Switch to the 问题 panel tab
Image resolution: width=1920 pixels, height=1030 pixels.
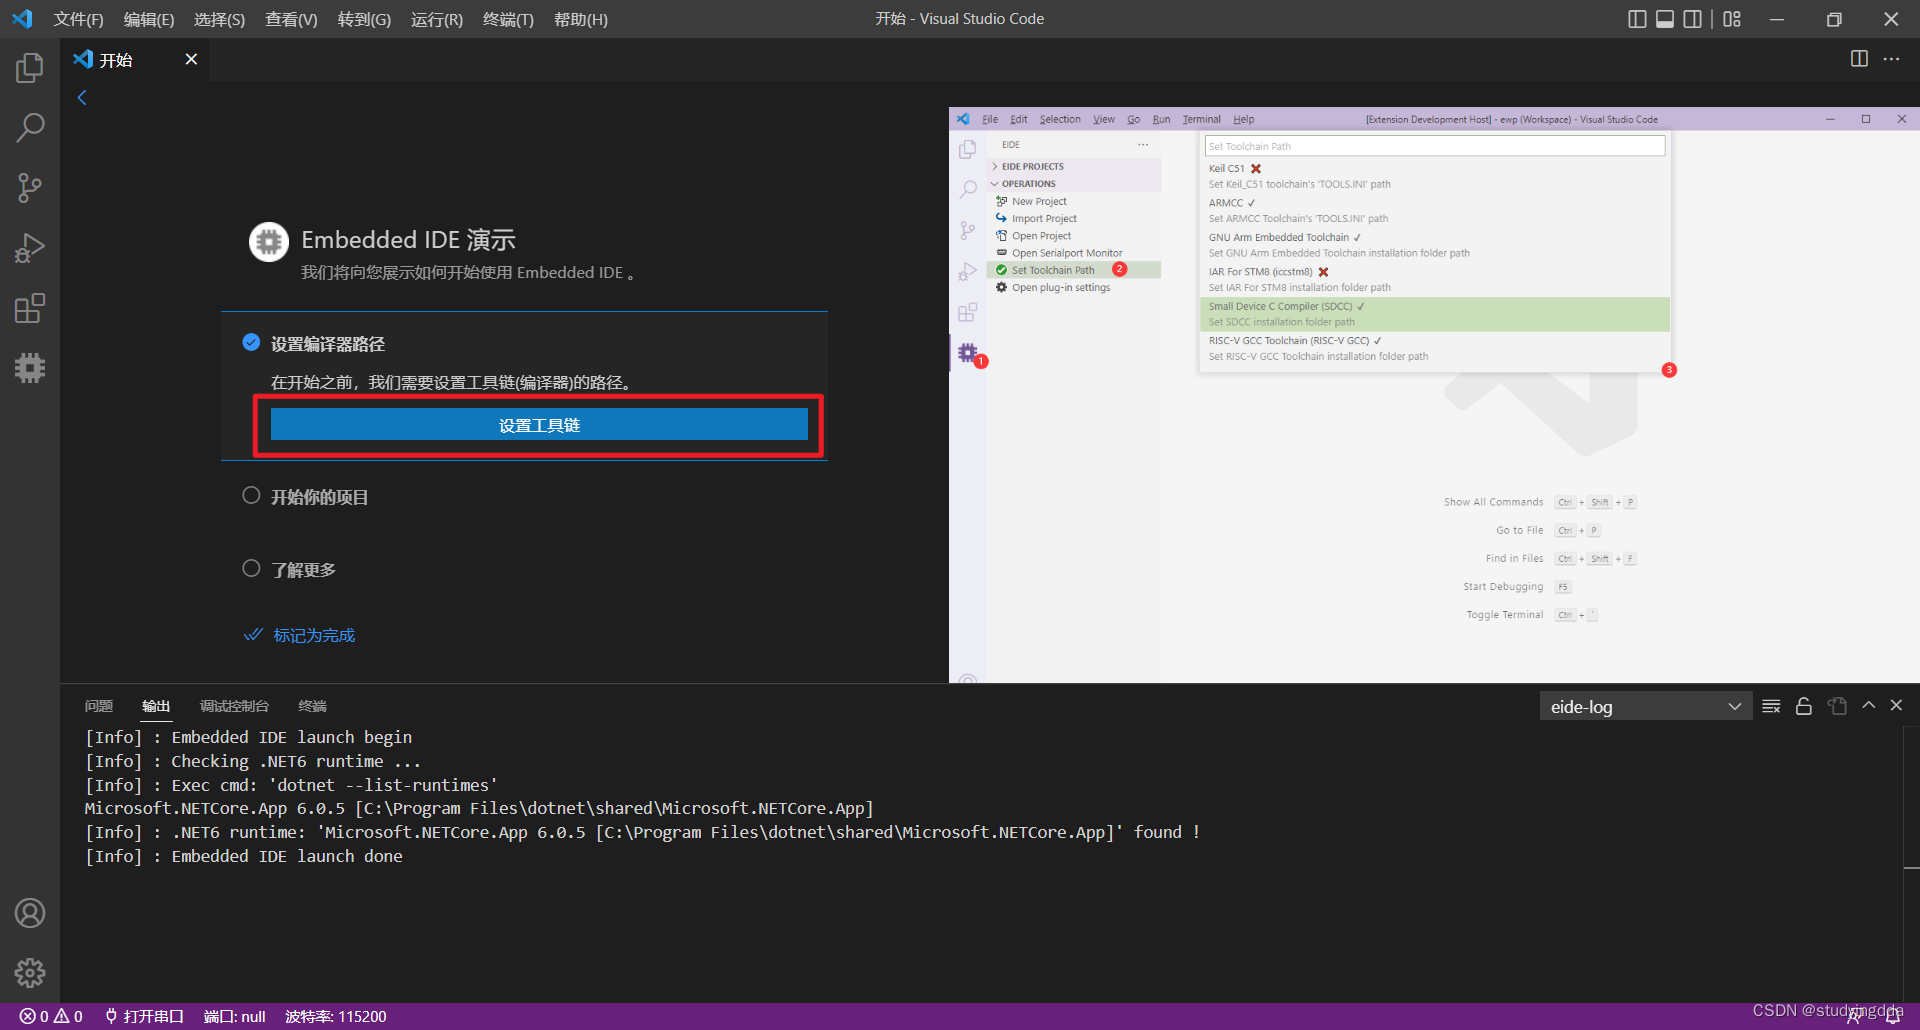tap(99, 706)
